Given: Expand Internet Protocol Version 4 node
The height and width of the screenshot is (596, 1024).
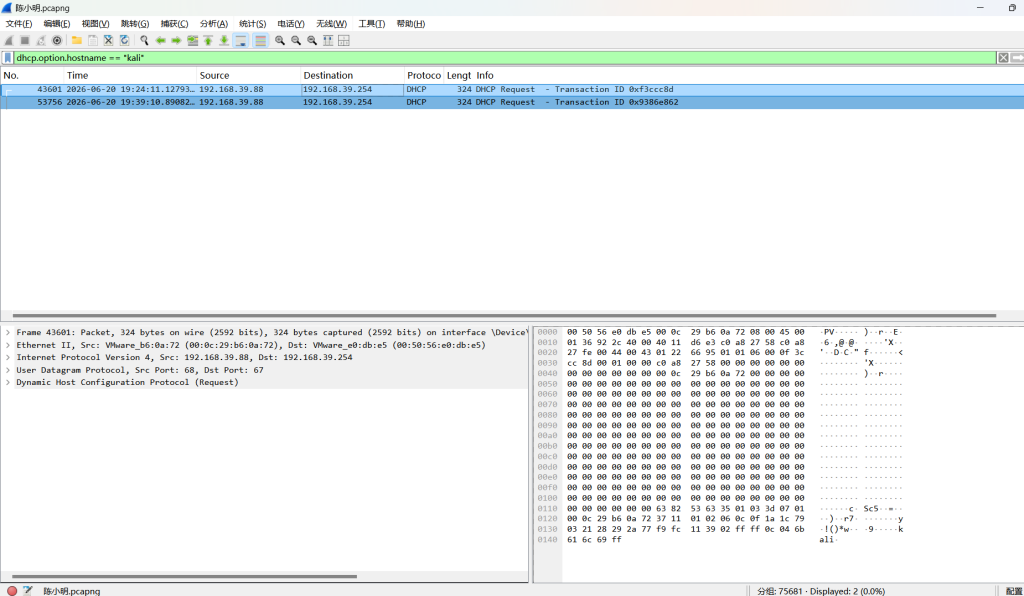Looking at the screenshot, I should pos(8,357).
